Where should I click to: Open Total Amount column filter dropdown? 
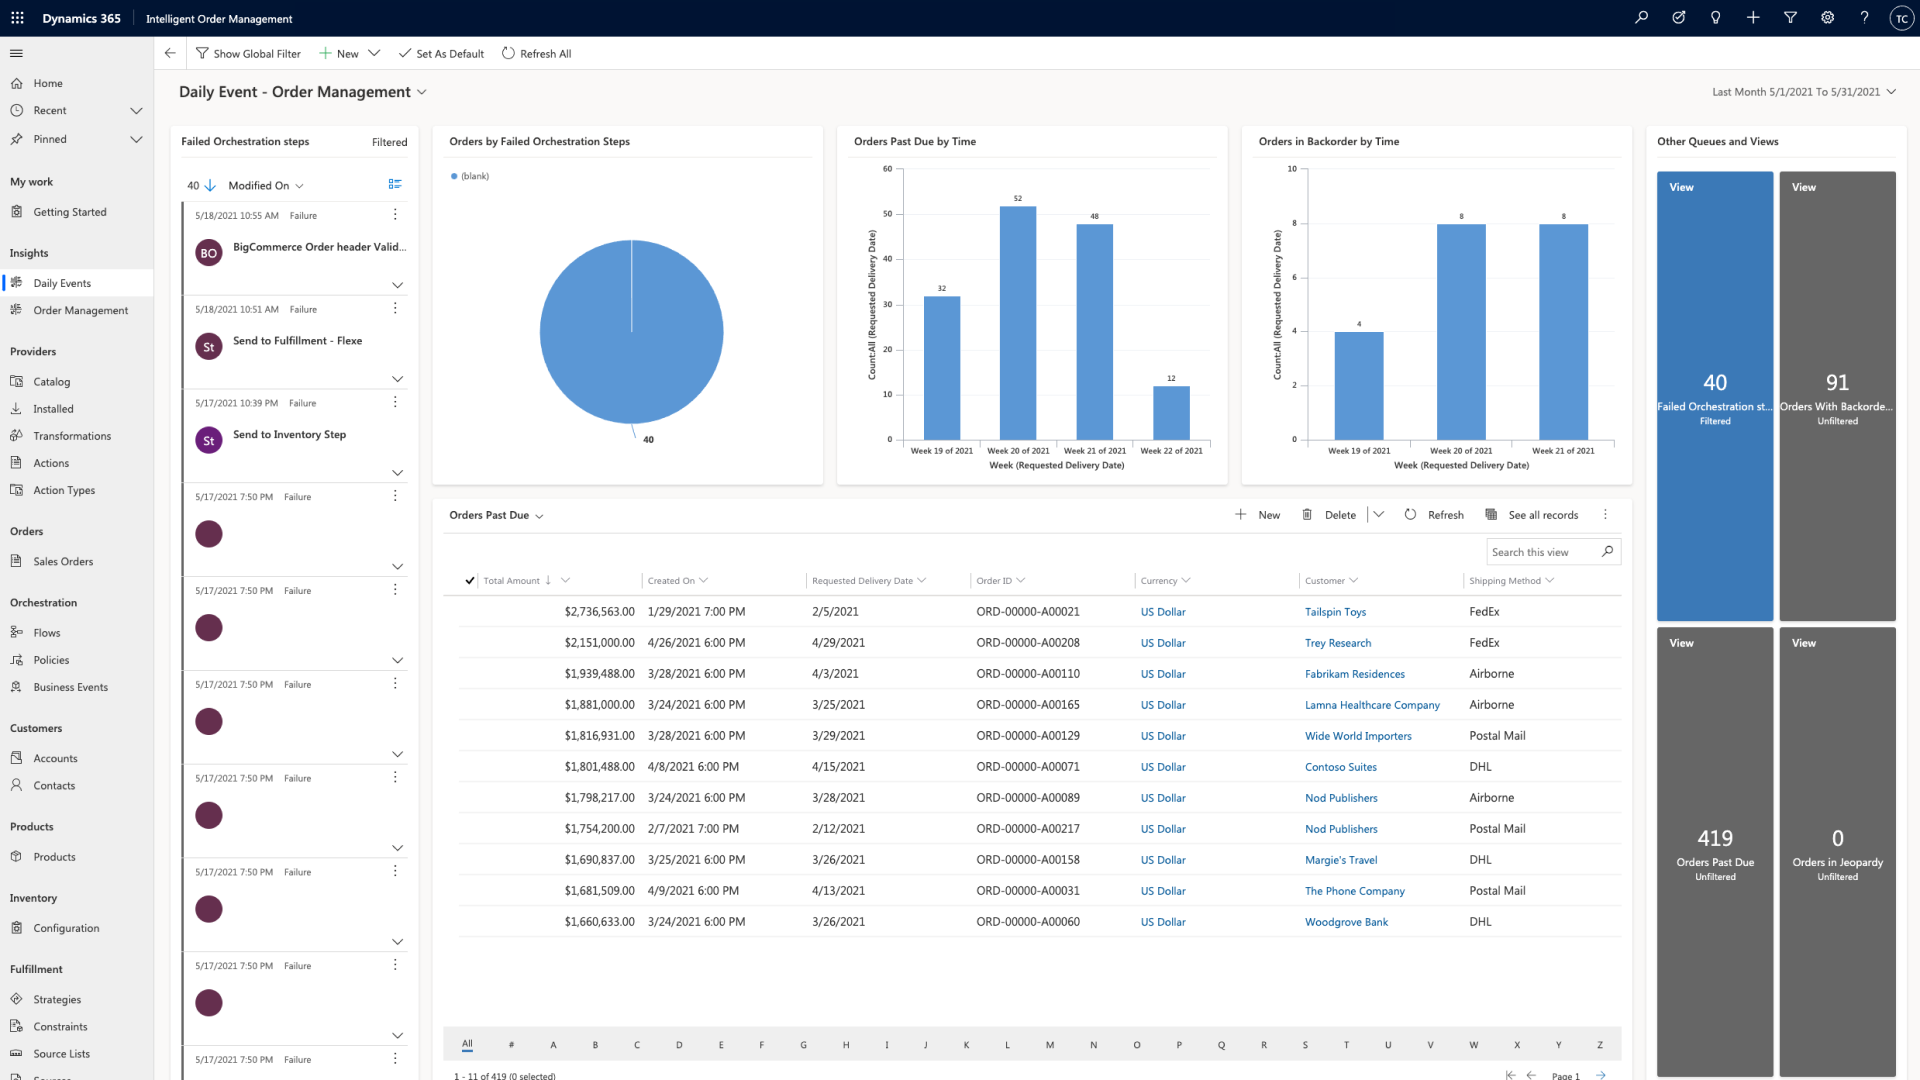pos(565,581)
